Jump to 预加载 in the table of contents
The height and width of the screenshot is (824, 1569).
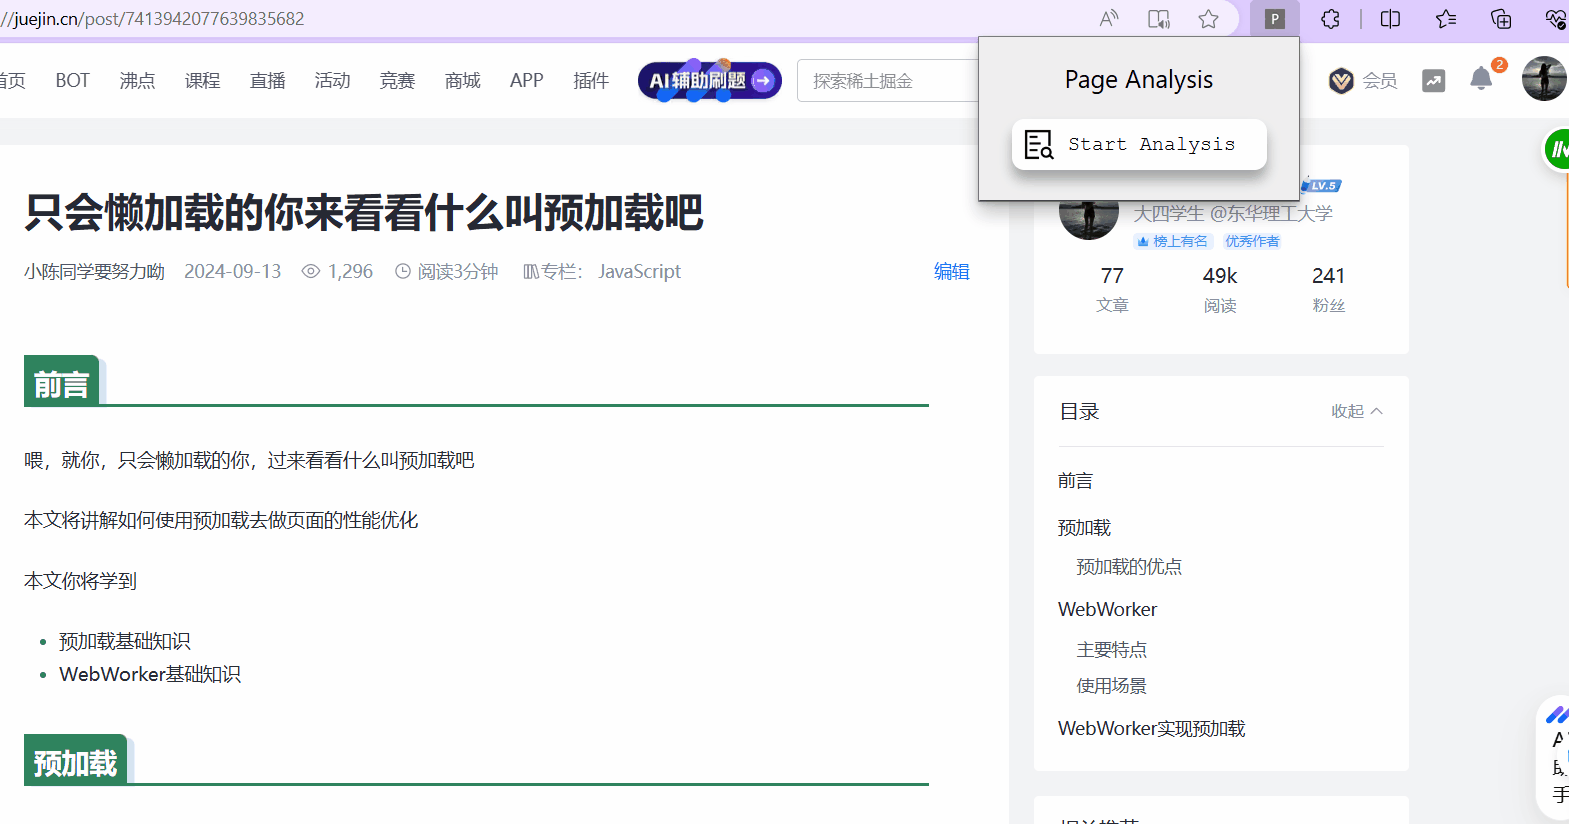(x=1084, y=528)
